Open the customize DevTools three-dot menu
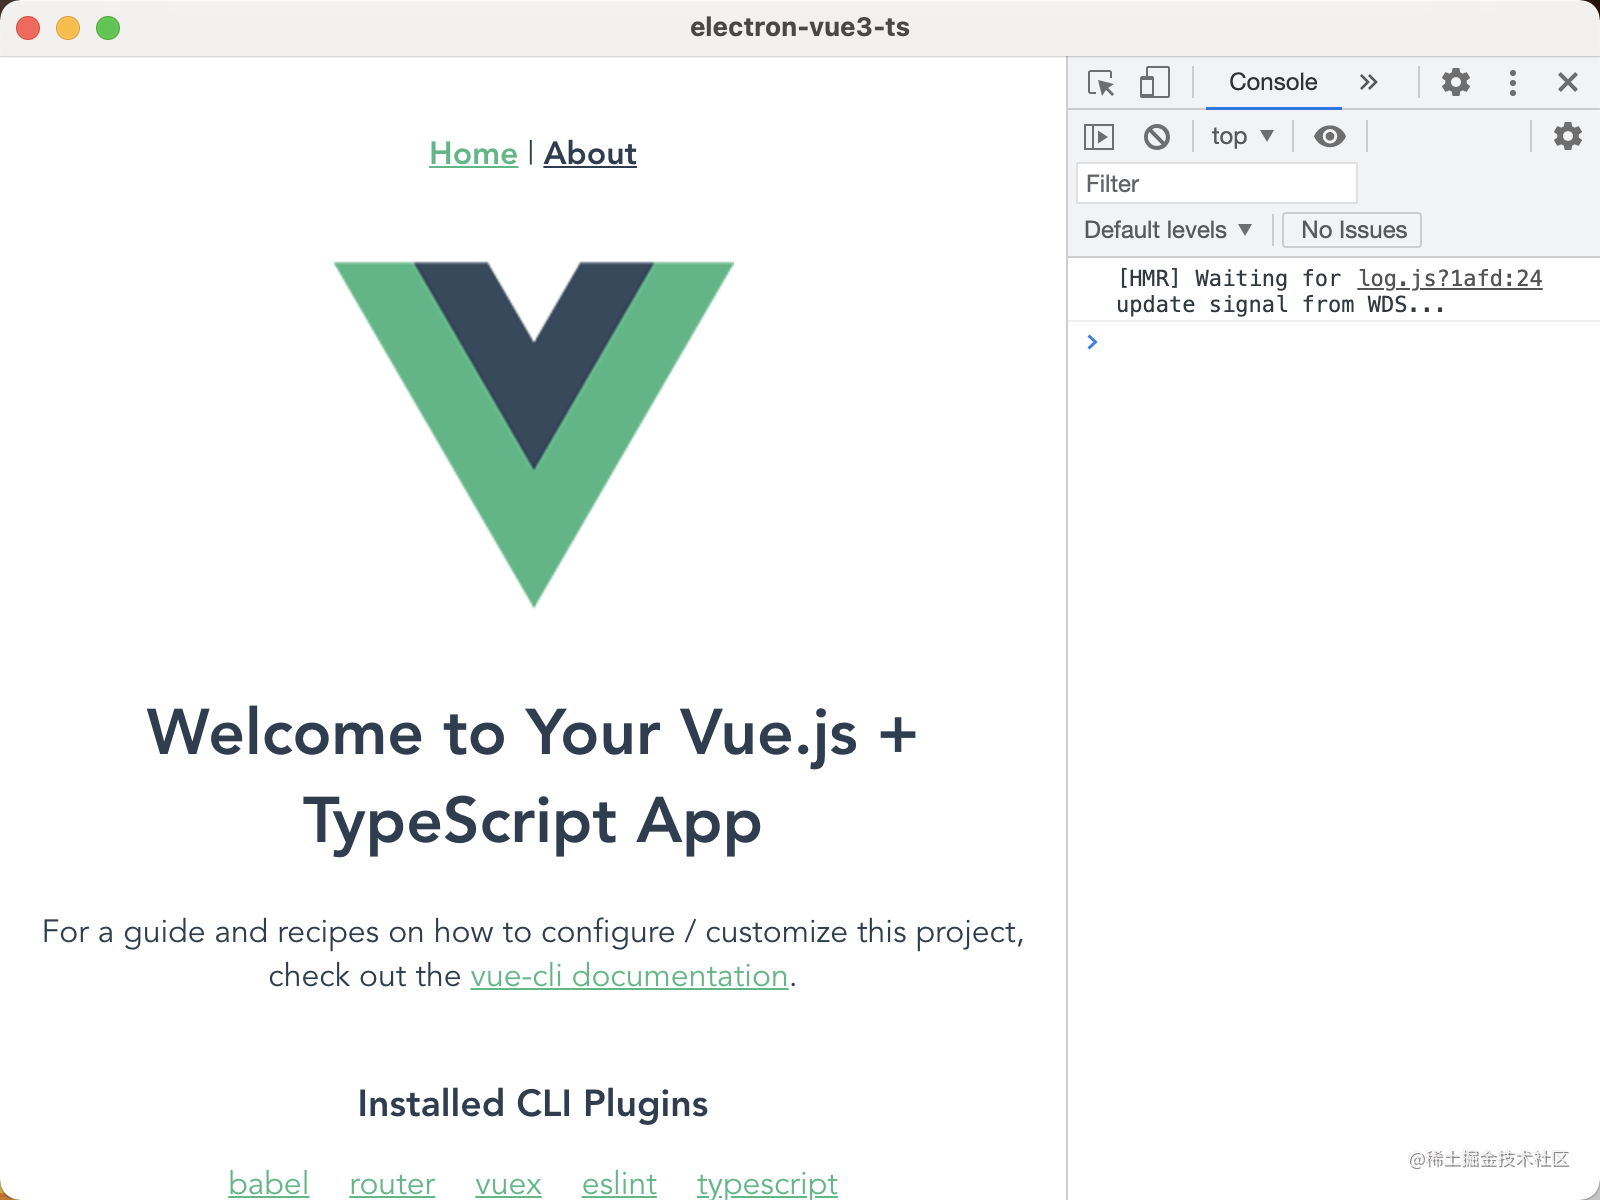The image size is (1600, 1200). (x=1512, y=83)
